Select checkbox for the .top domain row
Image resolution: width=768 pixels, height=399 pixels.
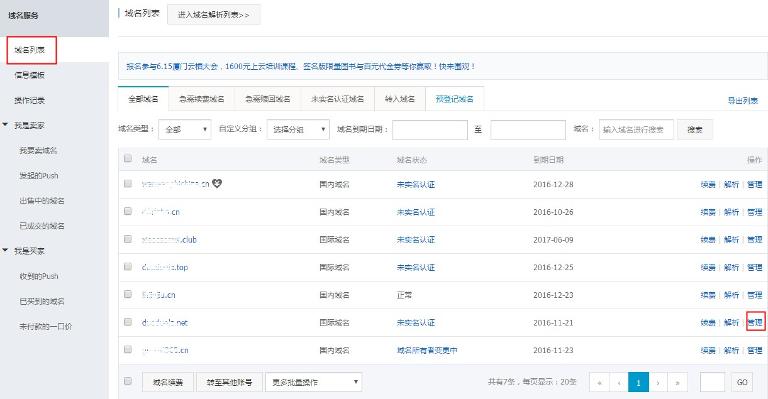click(x=128, y=266)
